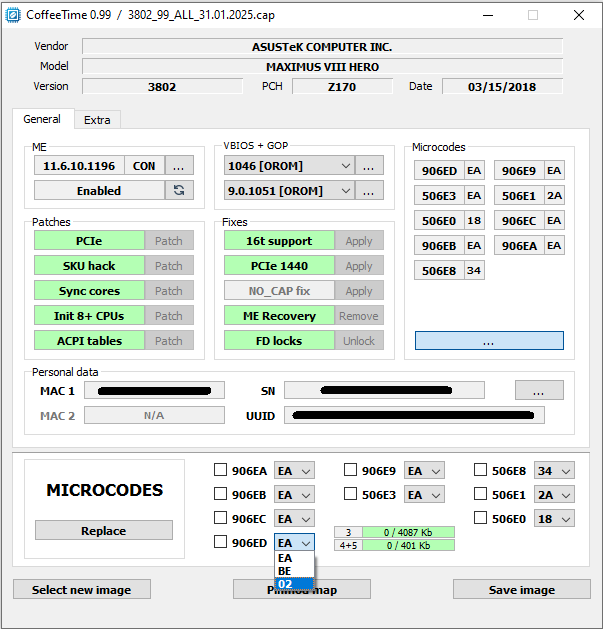This screenshot has height=629, width=603.
Task: Check the 506E8 microcode box
Action: (480, 470)
